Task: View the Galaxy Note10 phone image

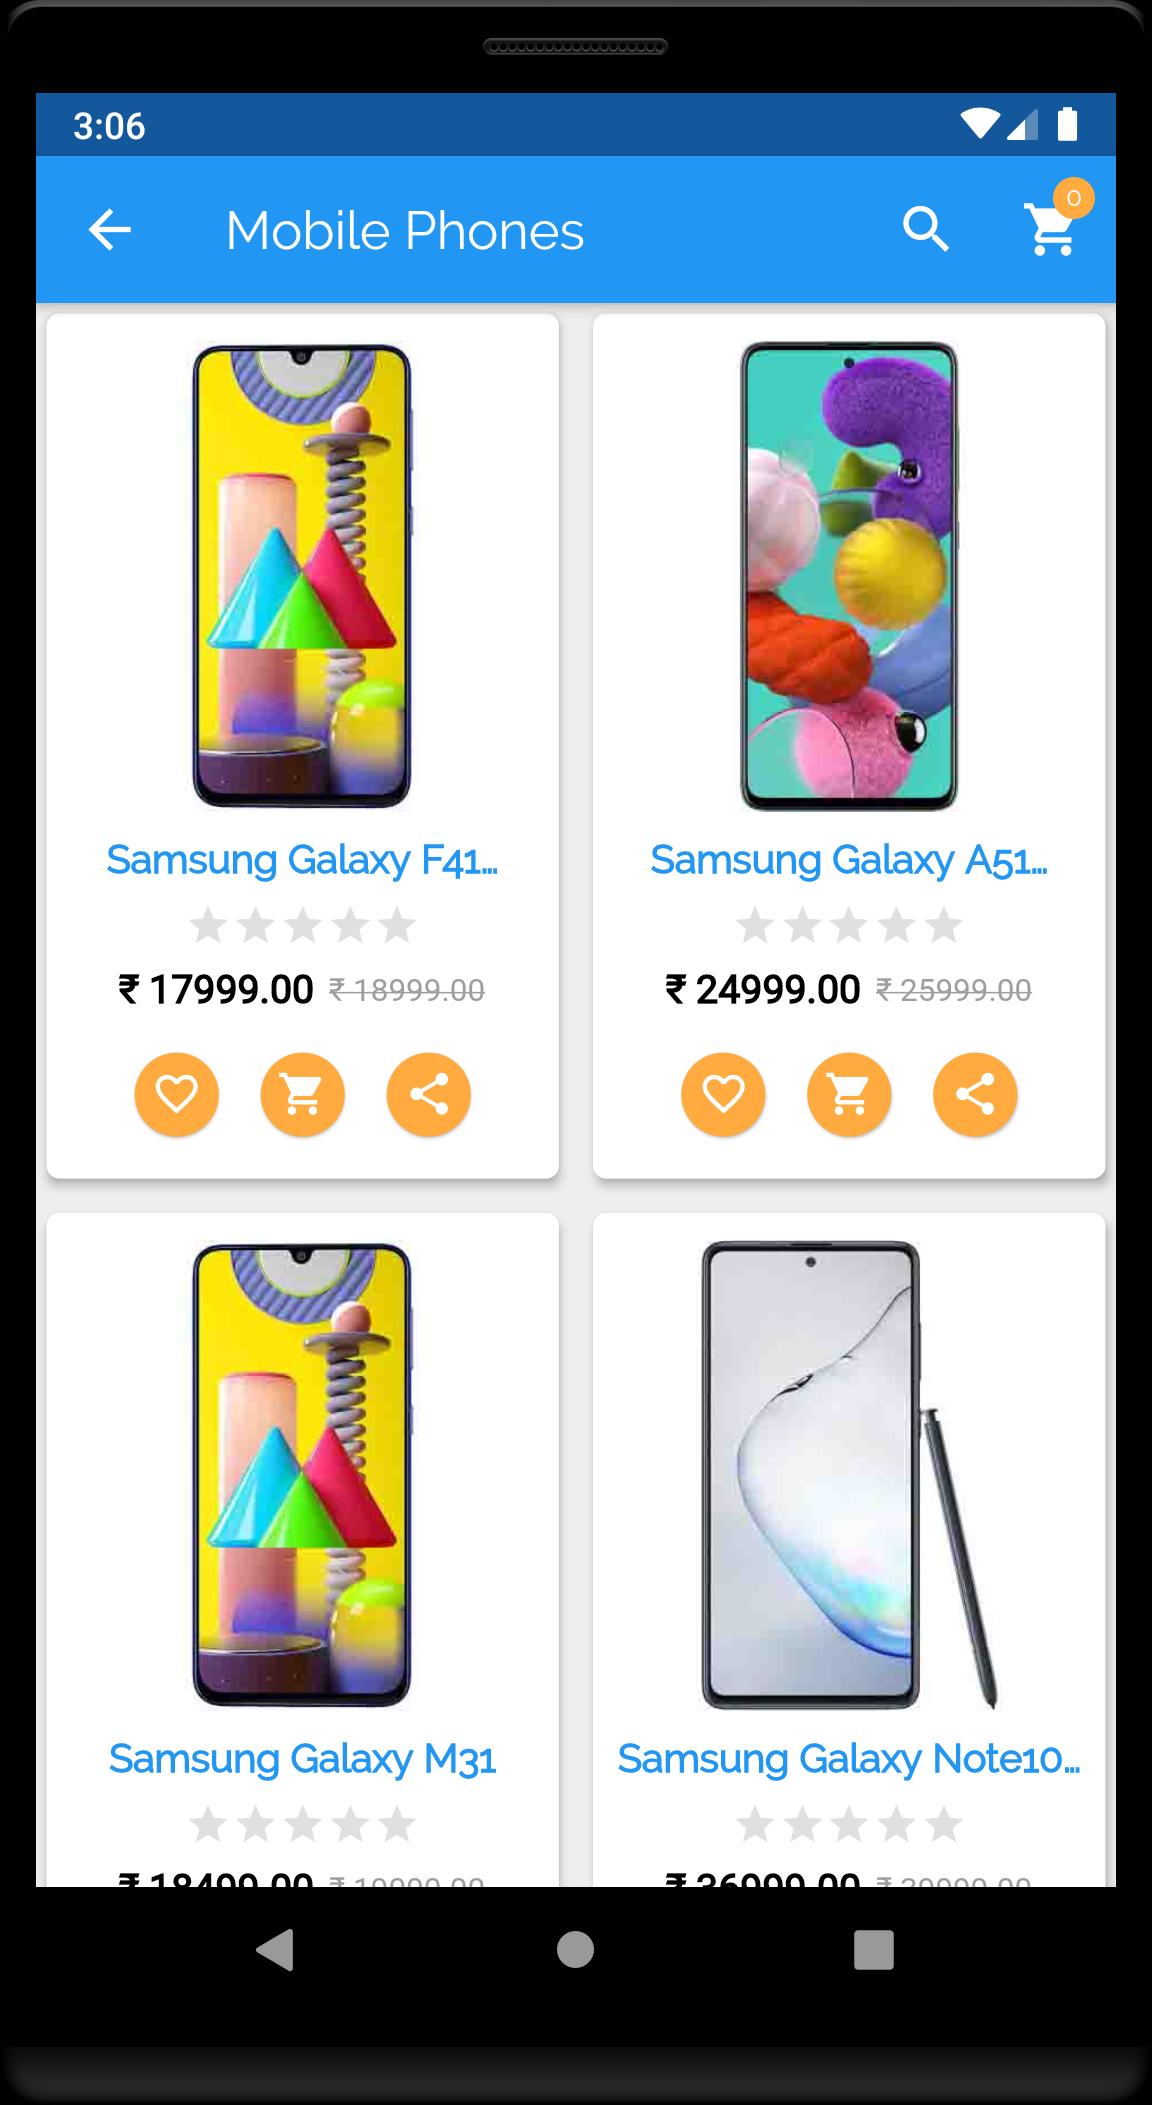Action: tap(849, 1475)
